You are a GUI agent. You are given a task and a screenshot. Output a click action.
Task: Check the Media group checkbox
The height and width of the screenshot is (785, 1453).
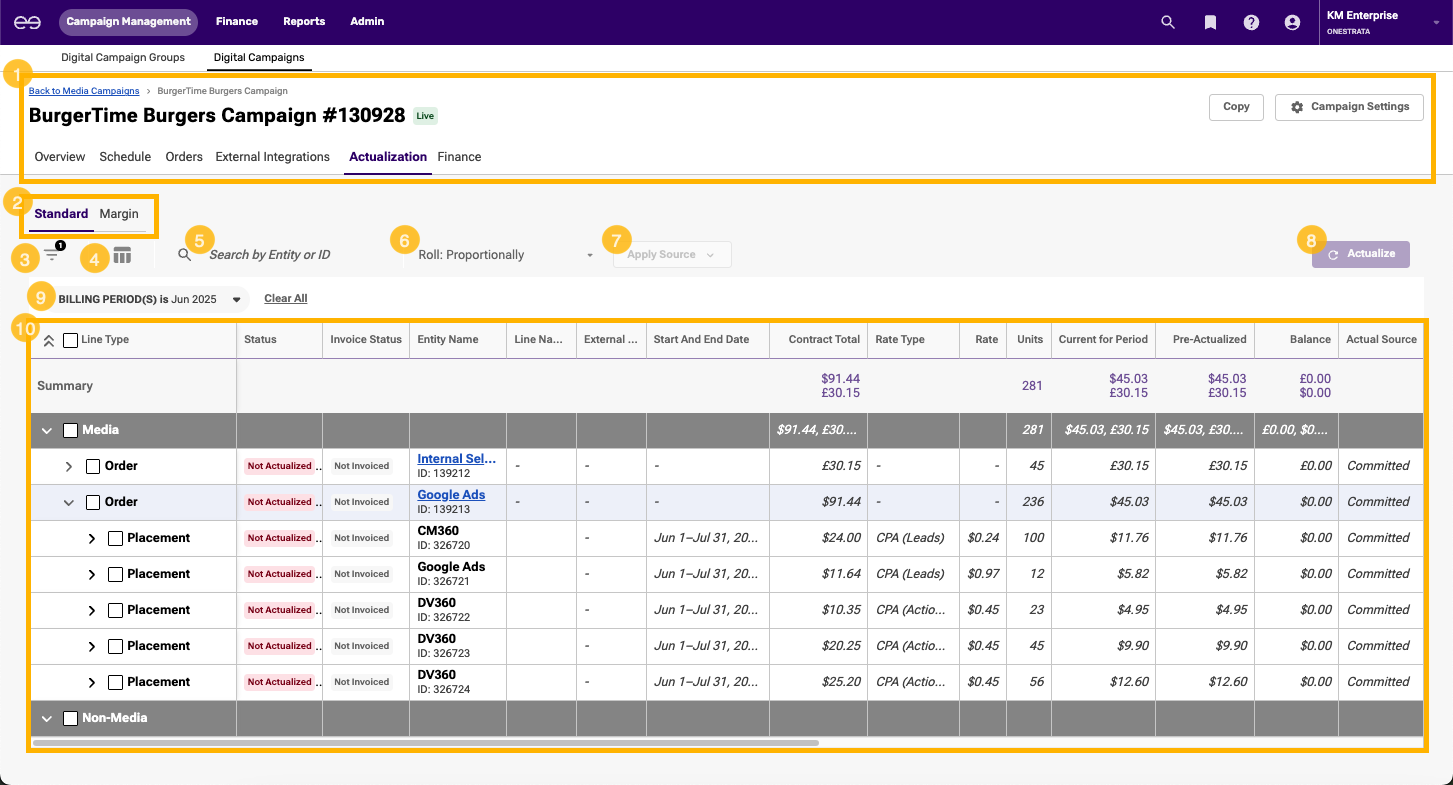(70, 430)
